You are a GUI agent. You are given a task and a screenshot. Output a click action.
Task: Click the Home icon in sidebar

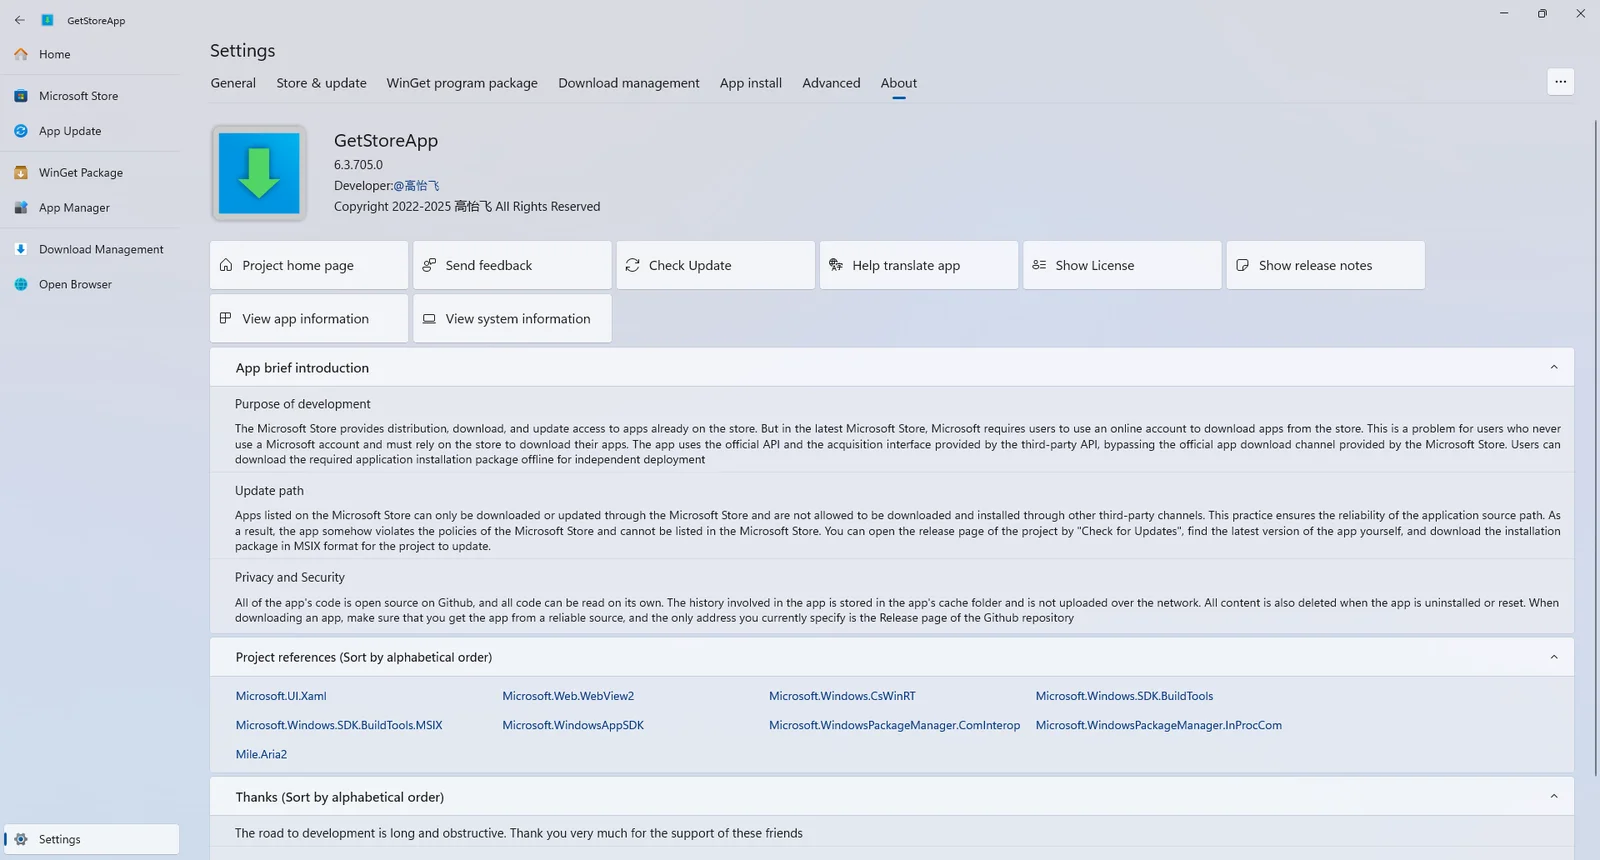click(x=21, y=54)
